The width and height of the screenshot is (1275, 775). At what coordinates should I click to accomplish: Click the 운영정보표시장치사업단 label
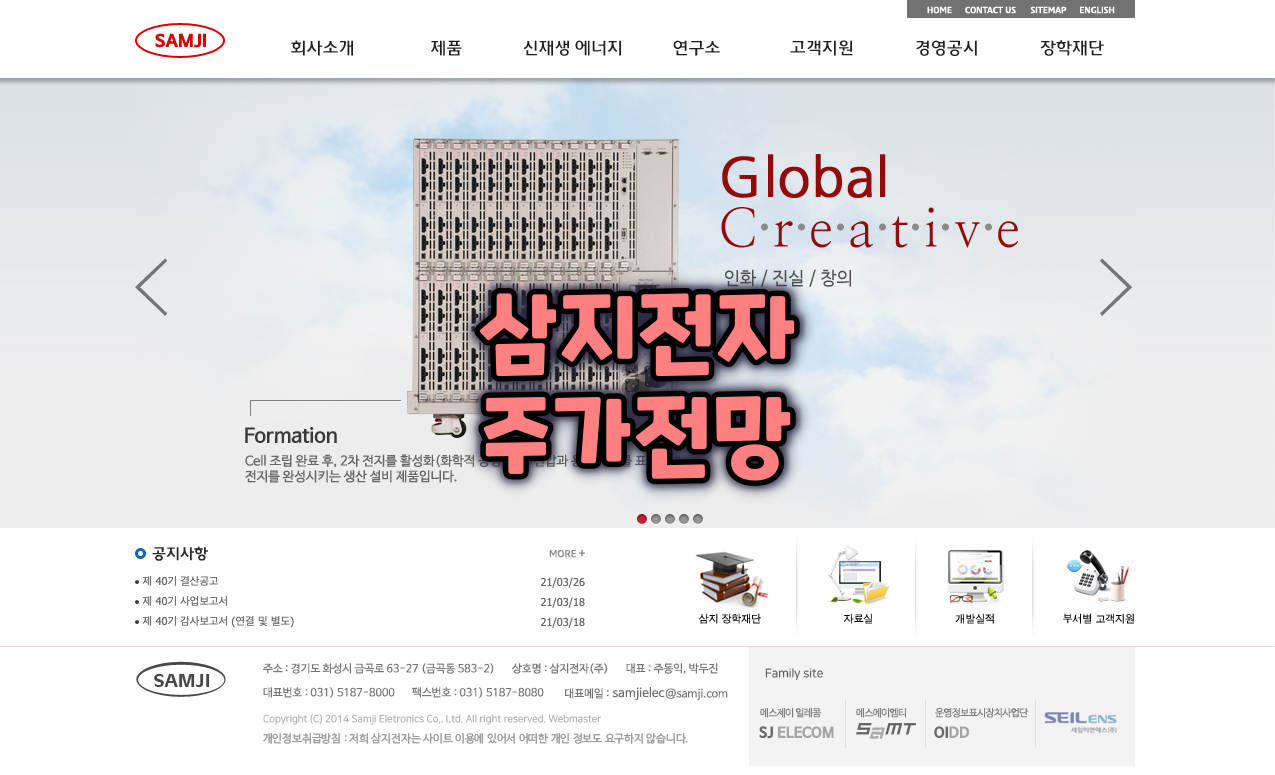click(x=981, y=712)
